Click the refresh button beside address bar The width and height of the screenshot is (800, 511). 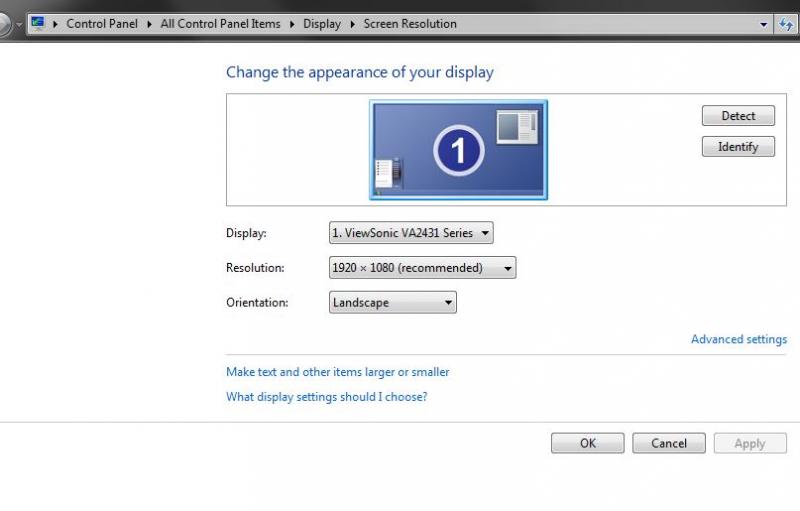coord(786,24)
